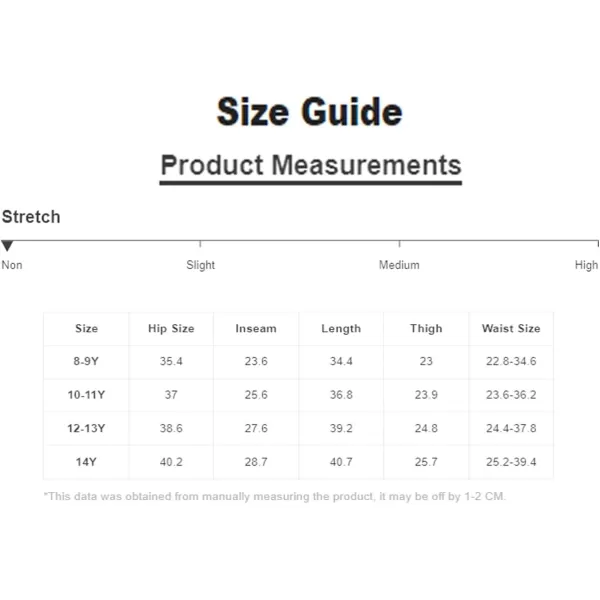Click the Thigh column header

426,329
